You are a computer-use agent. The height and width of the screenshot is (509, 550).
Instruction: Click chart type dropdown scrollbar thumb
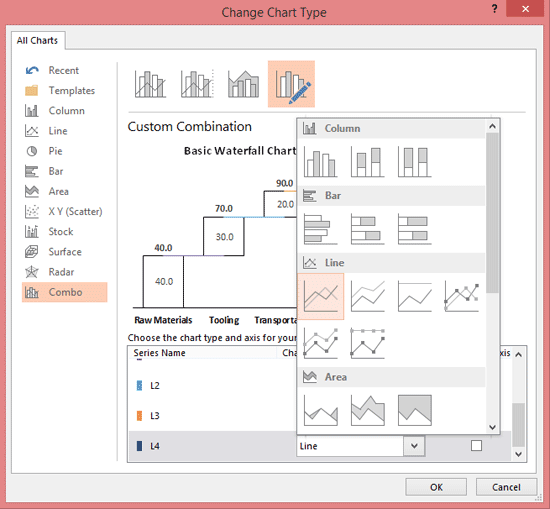pyautogui.click(x=492, y=212)
